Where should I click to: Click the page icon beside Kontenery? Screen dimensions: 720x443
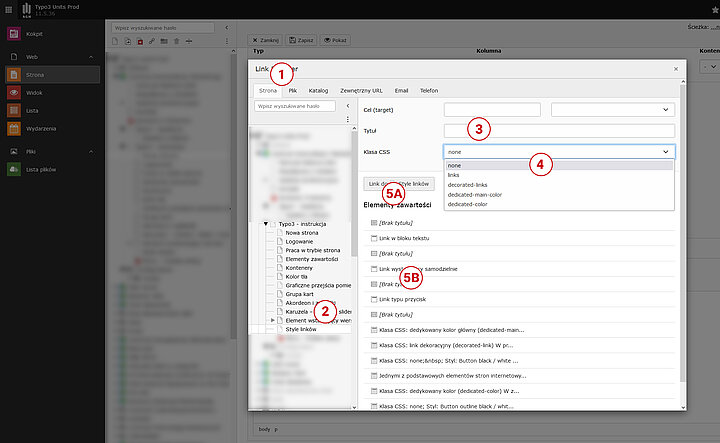coord(280,268)
